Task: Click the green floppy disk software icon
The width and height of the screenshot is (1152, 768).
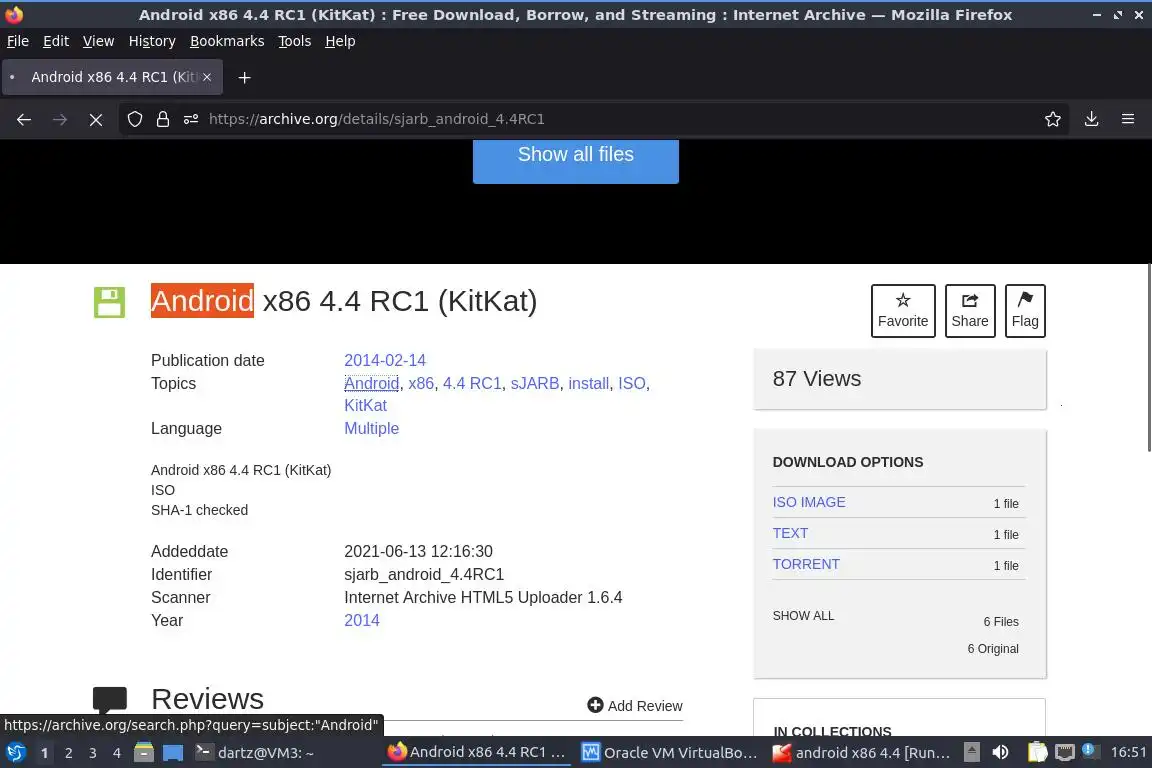Action: [x=109, y=302]
